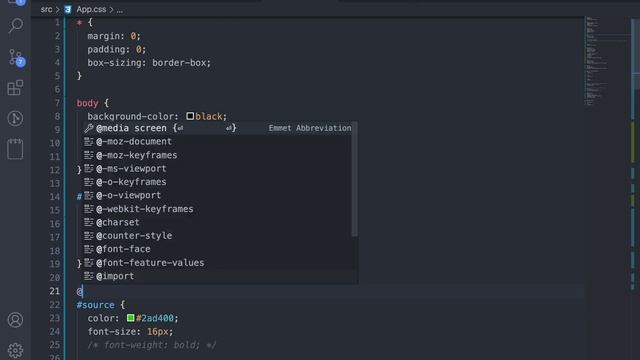Viewport: 640px width, 360px height.
Task: Click the editor minimap preview
Action: 606,61
